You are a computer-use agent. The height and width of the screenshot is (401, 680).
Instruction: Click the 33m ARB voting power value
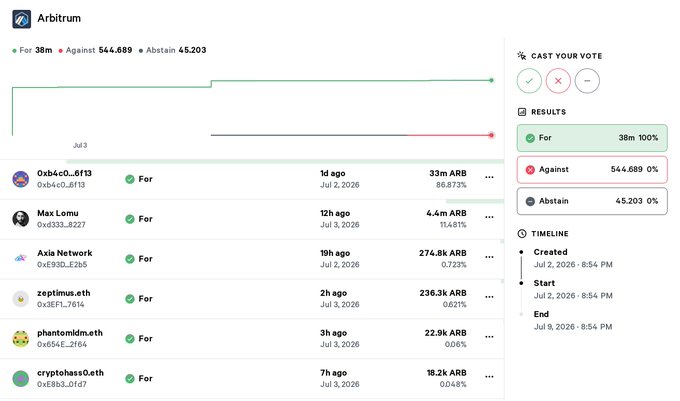click(x=448, y=173)
